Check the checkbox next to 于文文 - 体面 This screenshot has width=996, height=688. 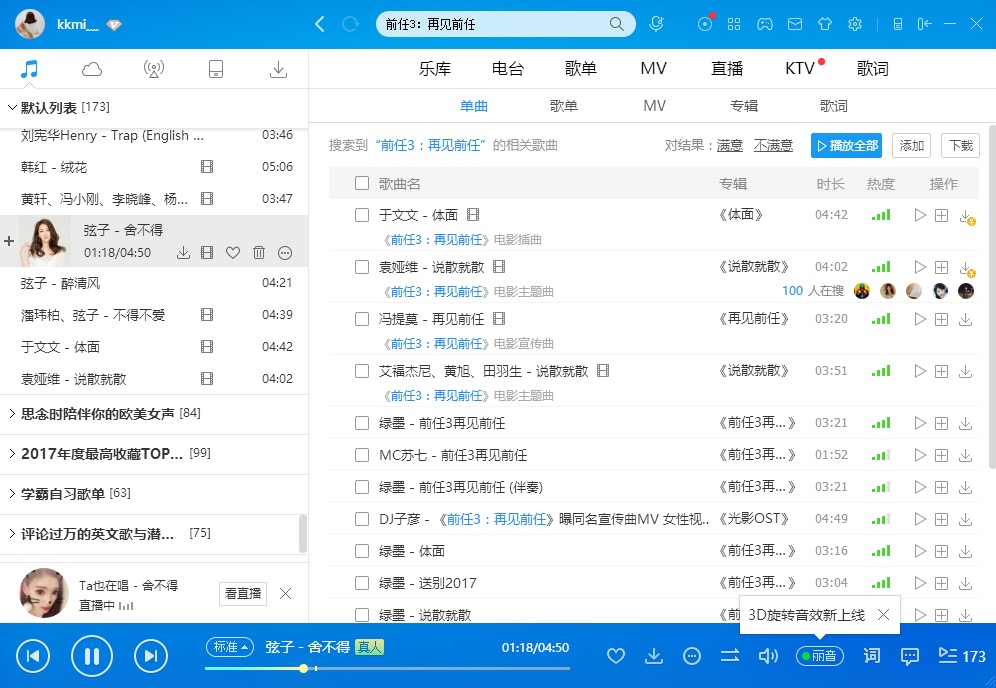pyautogui.click(x=361, y=214)
